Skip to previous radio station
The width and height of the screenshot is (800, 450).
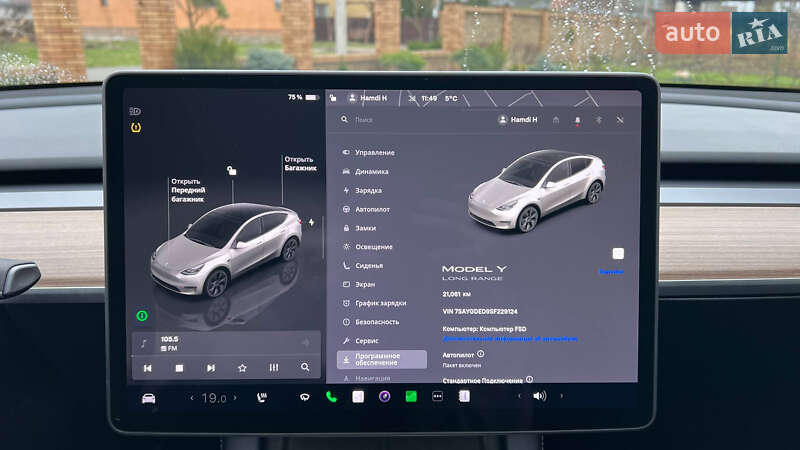point(147,368)
